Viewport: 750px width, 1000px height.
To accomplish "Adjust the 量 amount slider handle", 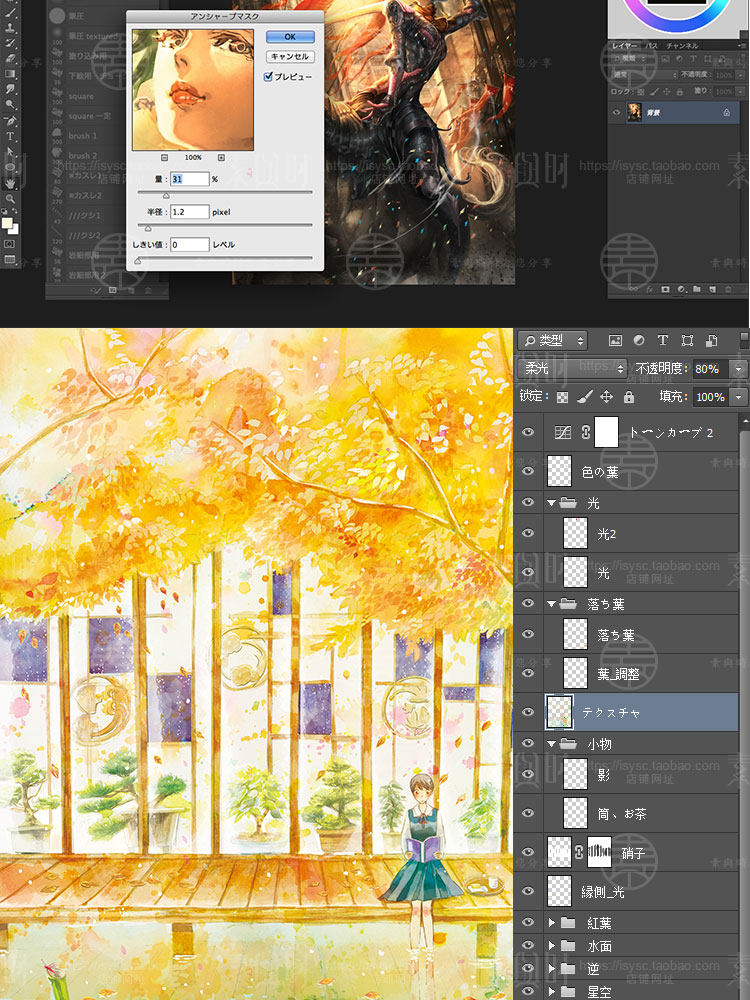I will point(166,196).
